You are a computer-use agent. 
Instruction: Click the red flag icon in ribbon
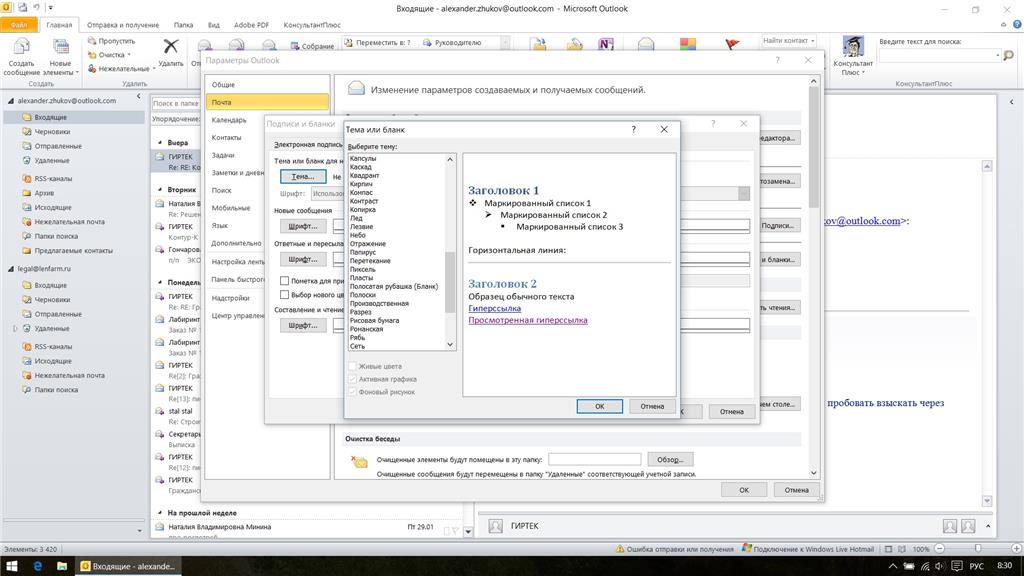tap(732, 44)
